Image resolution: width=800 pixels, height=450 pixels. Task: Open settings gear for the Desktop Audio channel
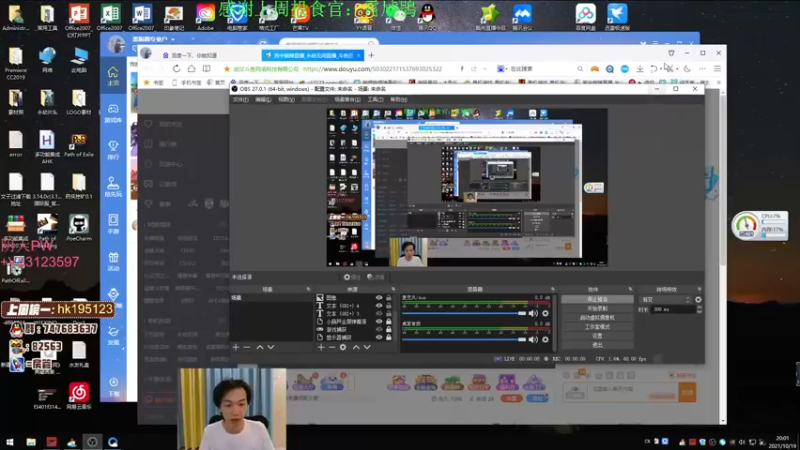pyautogui.click(x=545, y=339)
